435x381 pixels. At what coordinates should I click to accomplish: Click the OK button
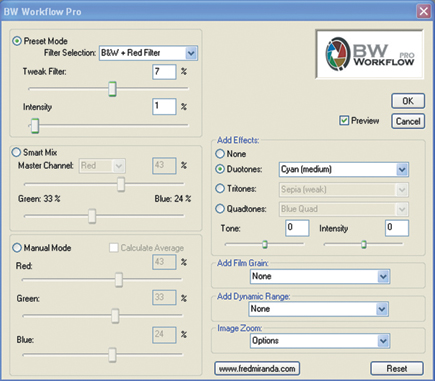pyautogui.click(x=408, y=101)
